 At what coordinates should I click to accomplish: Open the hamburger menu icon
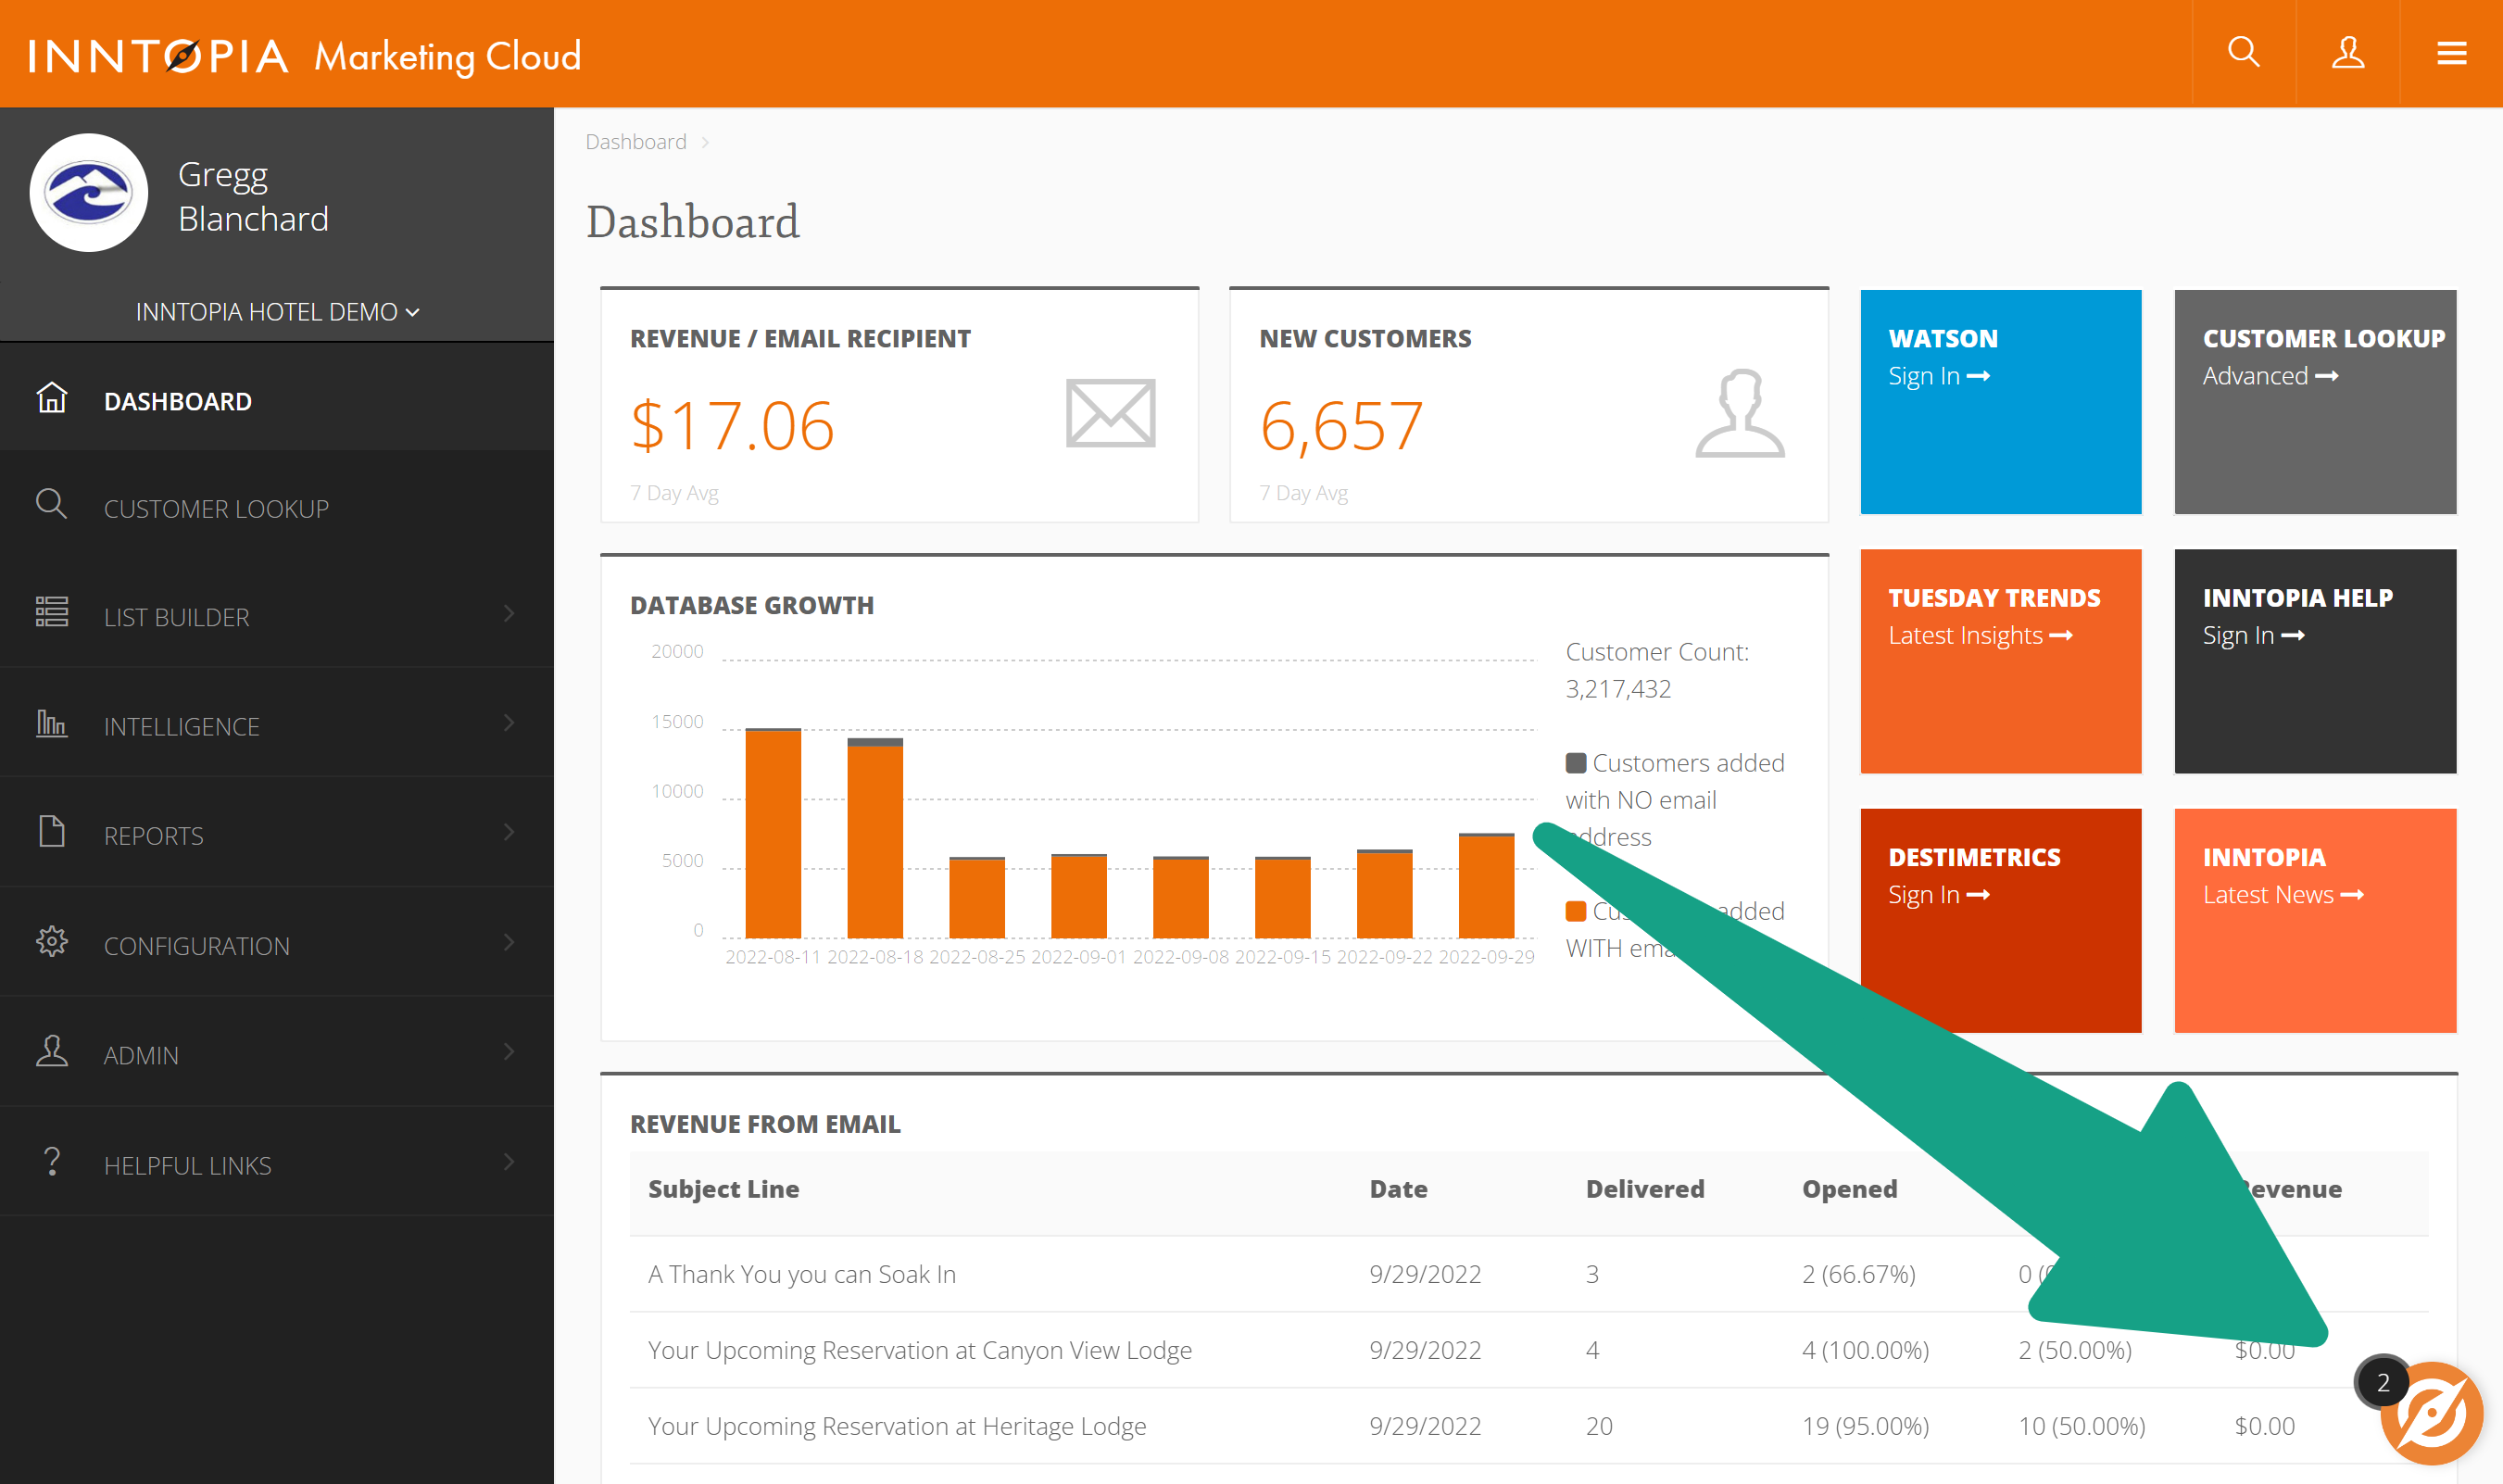pyautogui.click(x=2451, y=52)
